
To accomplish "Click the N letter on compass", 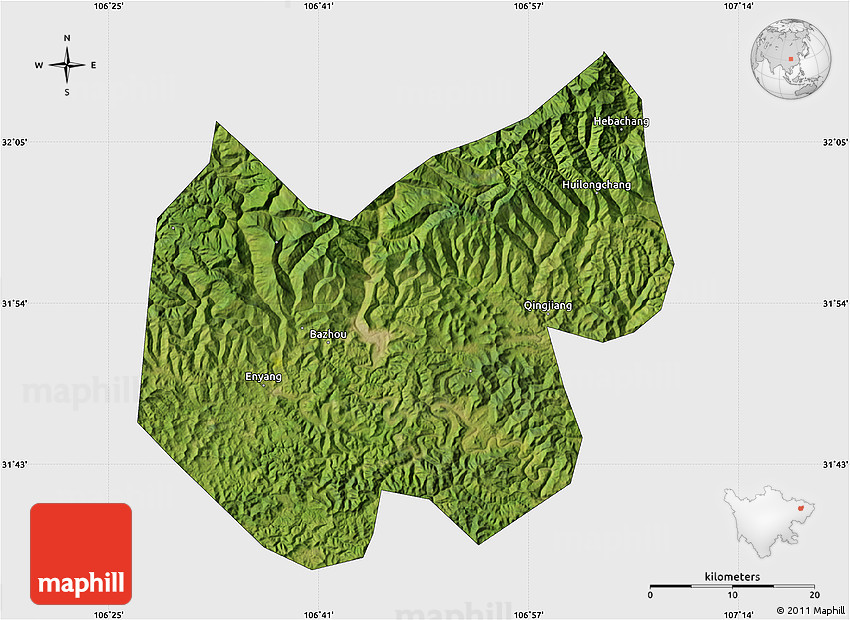I will [x=67, y=38].
